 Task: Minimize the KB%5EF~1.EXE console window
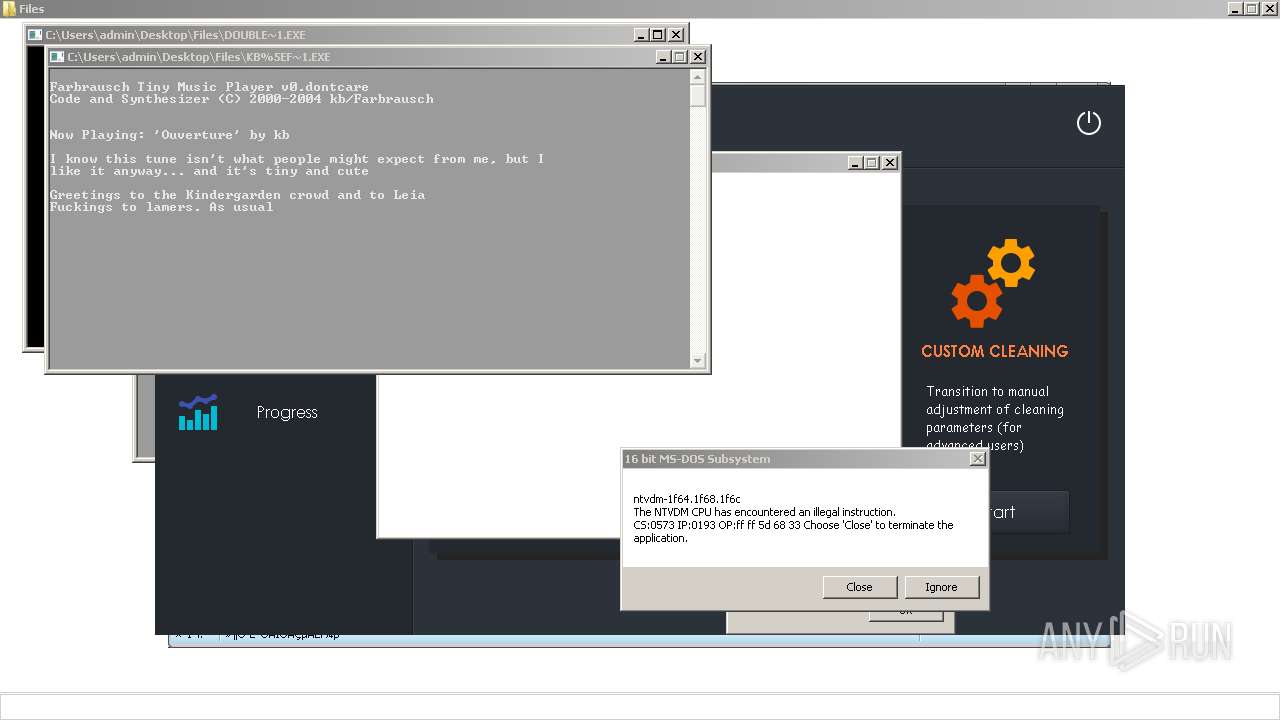(663, 57)
